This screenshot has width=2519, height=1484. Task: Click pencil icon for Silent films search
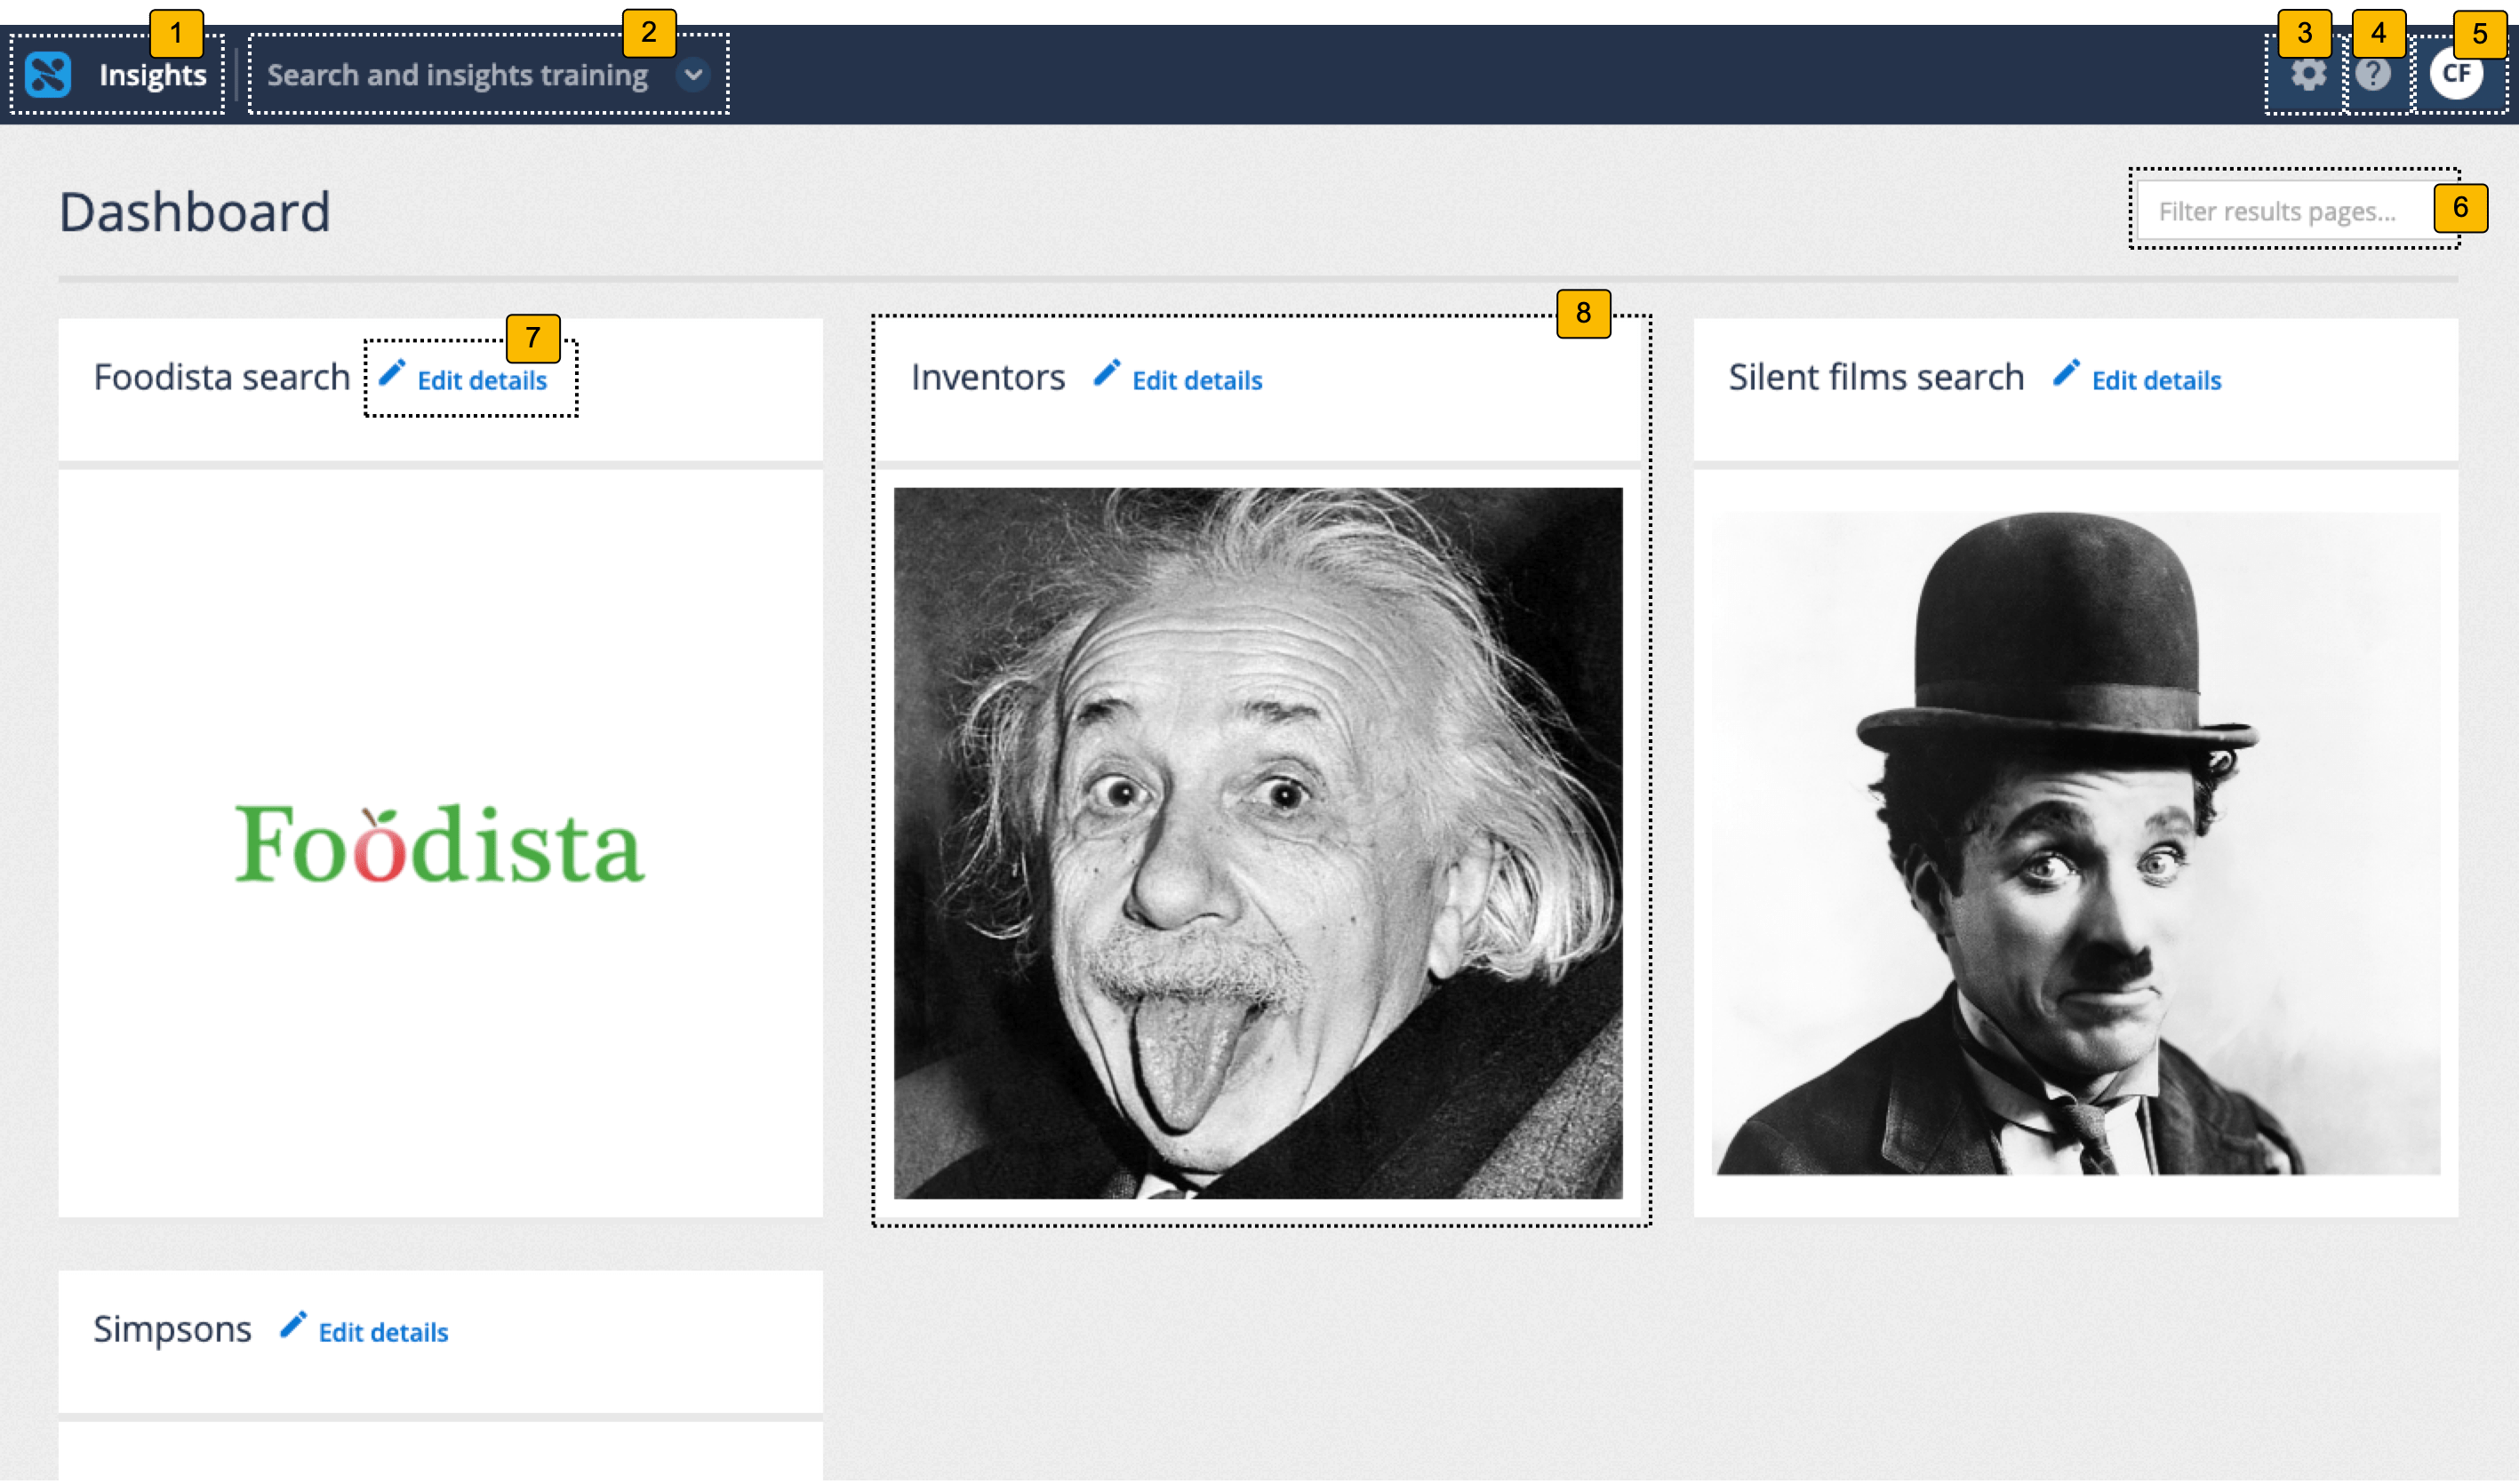click(2066, 373)
